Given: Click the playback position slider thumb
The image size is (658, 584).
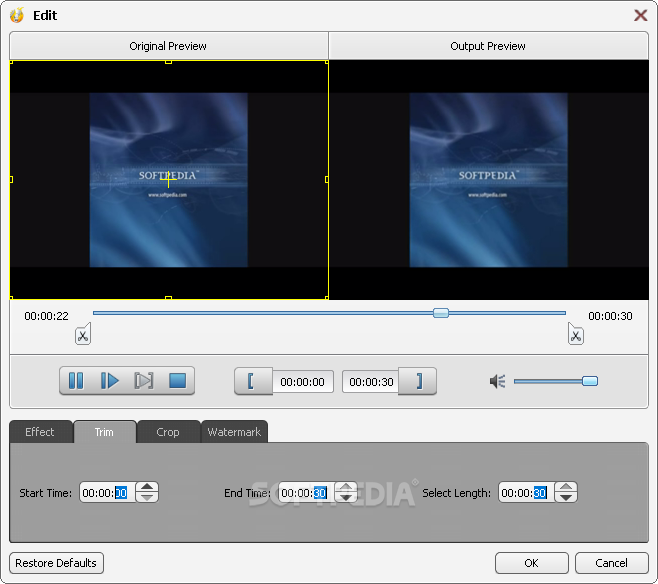Looking at the screenshot, I should (441, 313).
